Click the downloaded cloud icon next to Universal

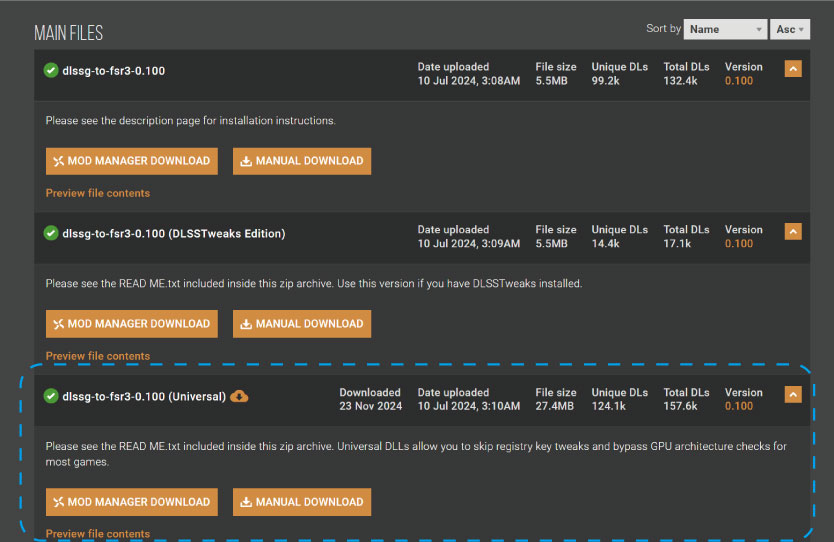pyautogui.click(x=239, y=396)
